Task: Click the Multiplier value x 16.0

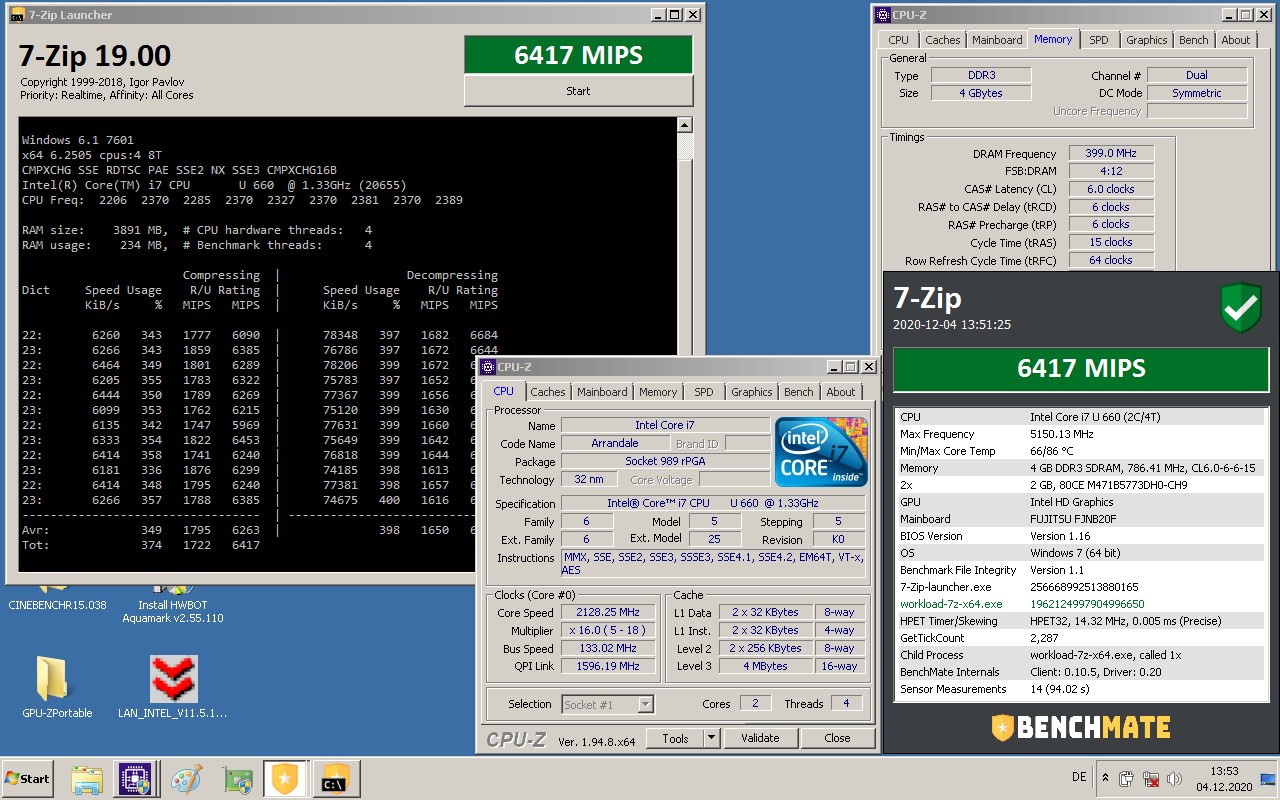Action: coord(608,630)
